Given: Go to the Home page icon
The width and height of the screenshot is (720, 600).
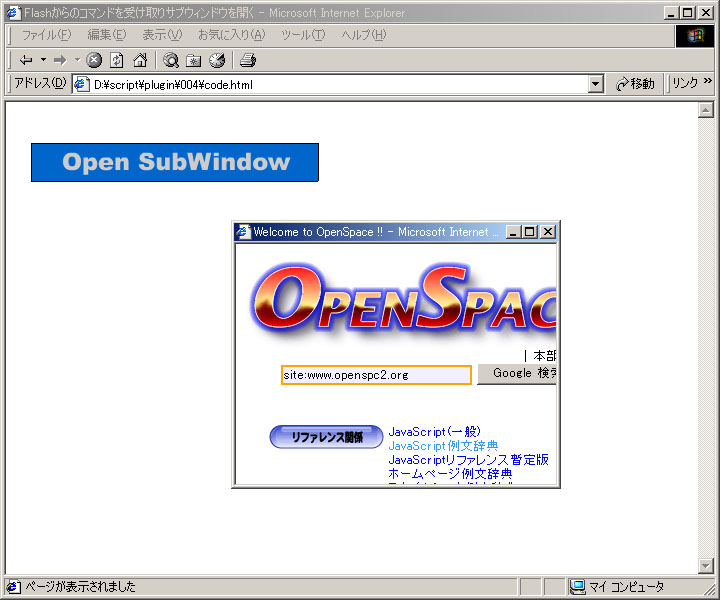Looking at the screenshot, I should [x=140, y=60].
